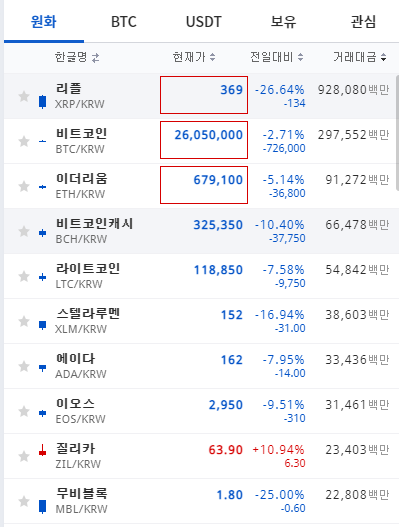Toggle favorite star for 비트코인 BTC/KRW
The width and height of the screenshot is (399, 527).
pyautogui.click(x=24, y=141)
